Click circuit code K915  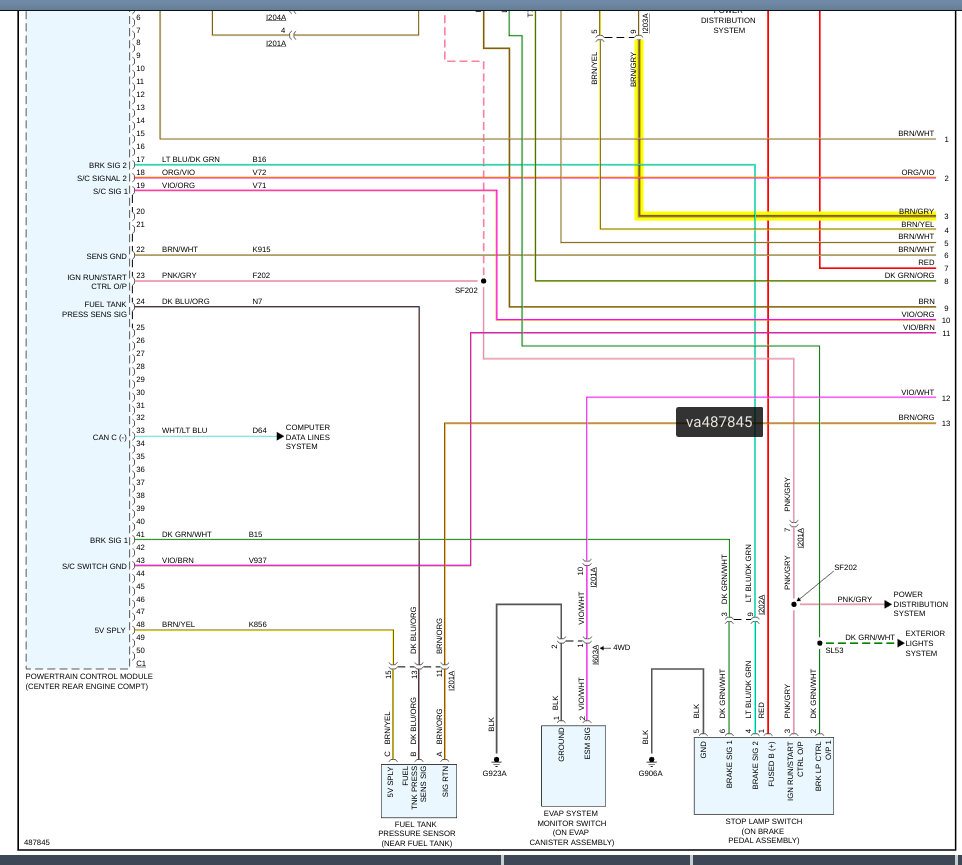tap(261, 249)
